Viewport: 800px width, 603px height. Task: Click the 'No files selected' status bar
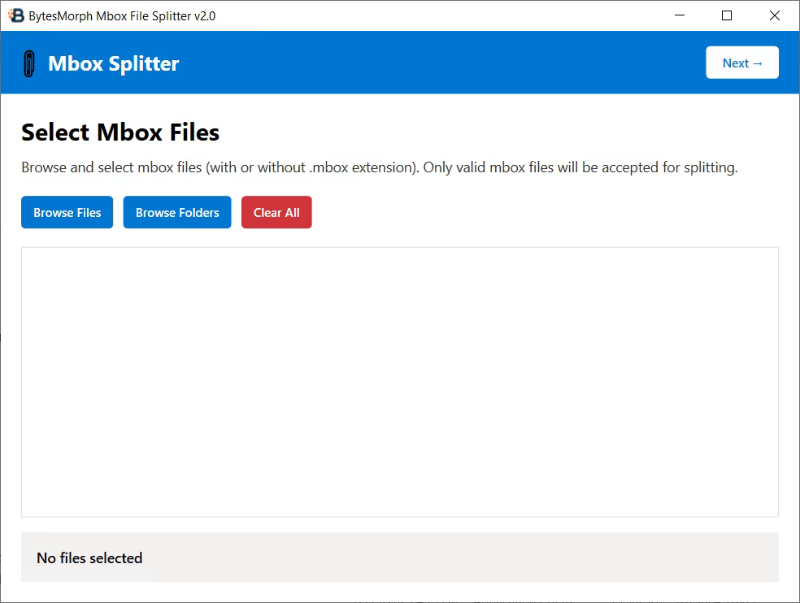[90, 558]
